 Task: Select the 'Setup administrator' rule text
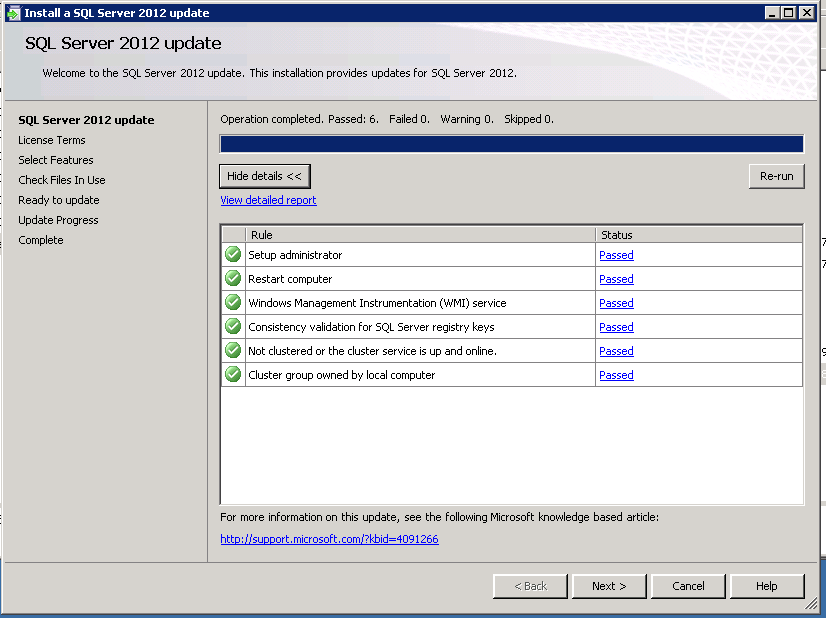point(295,255)
